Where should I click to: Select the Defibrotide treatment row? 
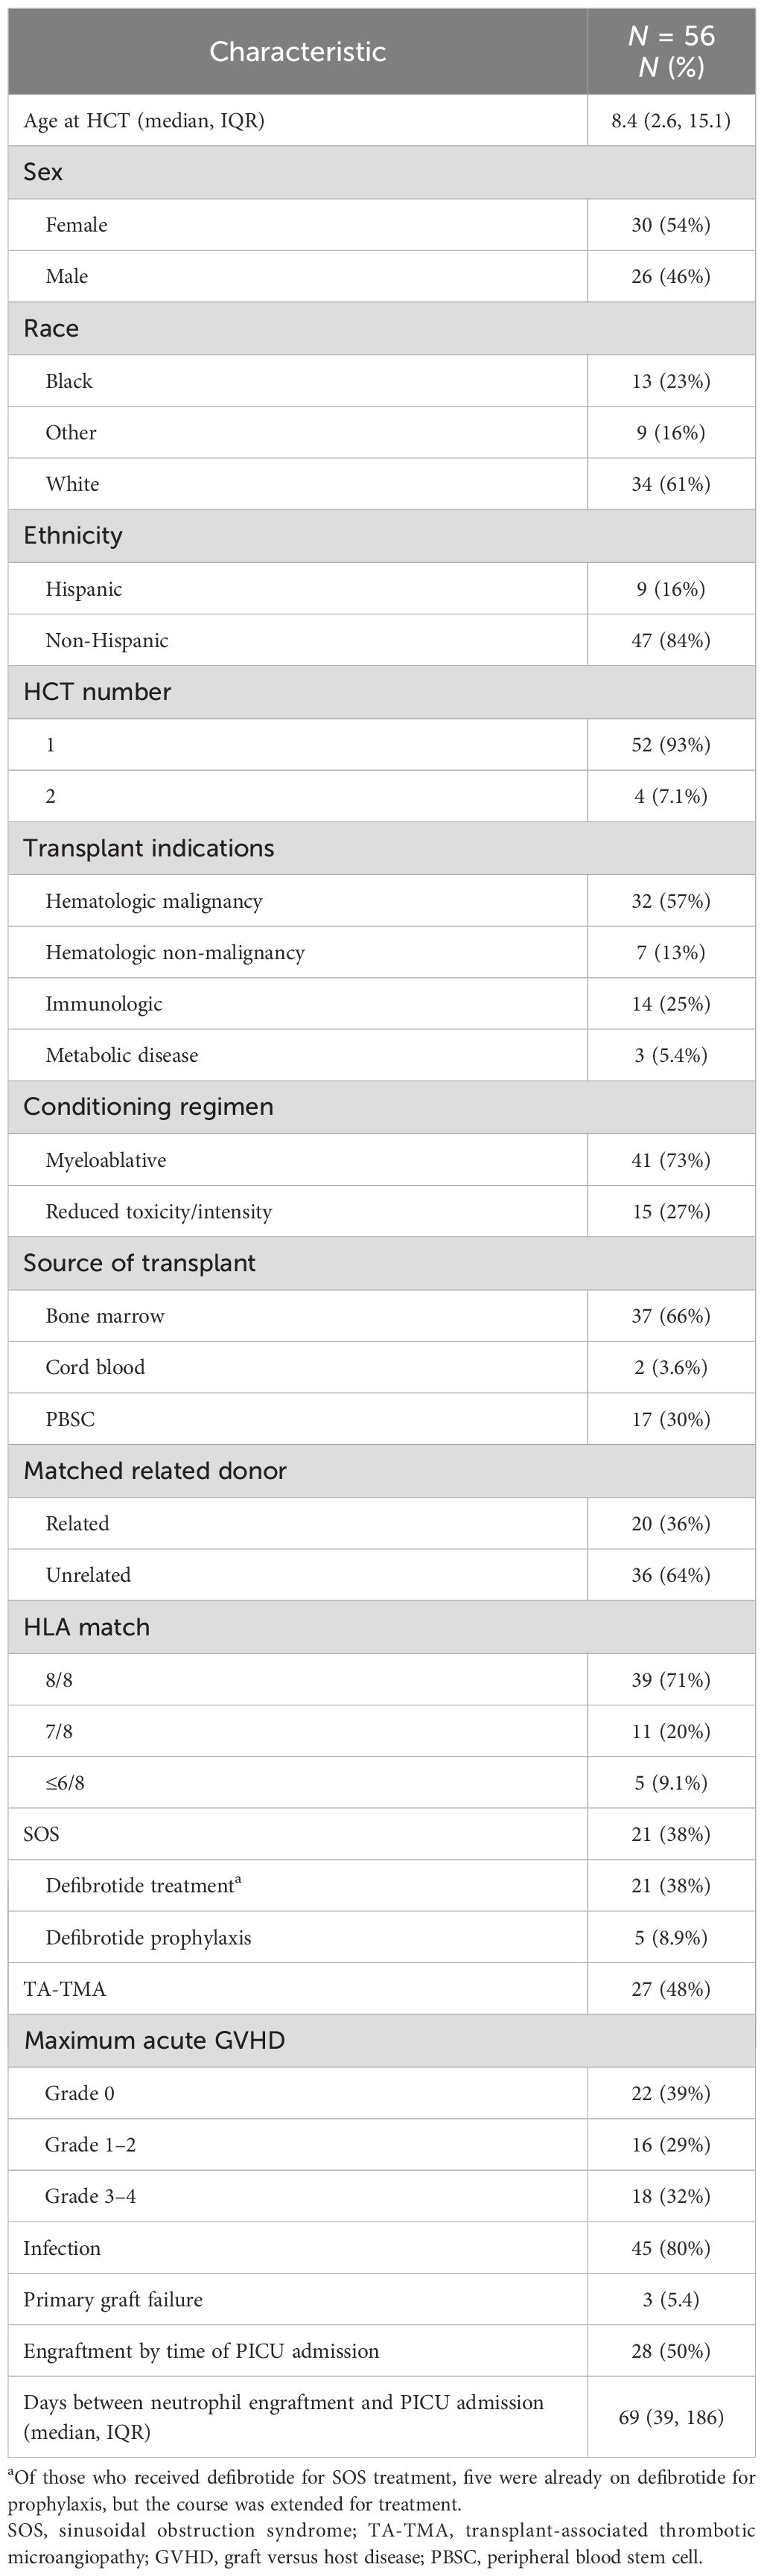pos(382,1886)
